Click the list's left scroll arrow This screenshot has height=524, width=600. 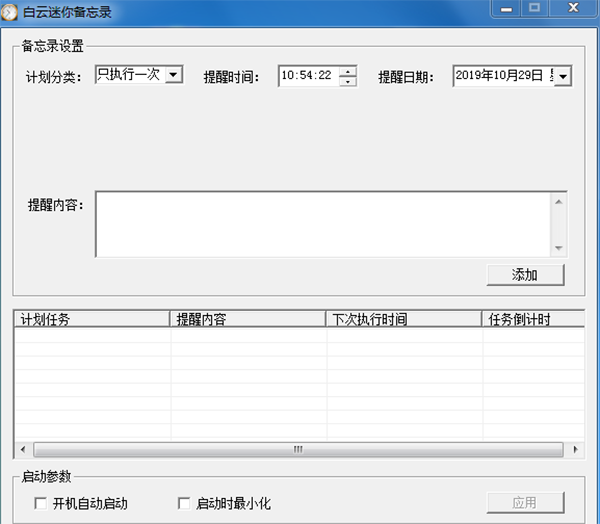click(x=23, y=449)
